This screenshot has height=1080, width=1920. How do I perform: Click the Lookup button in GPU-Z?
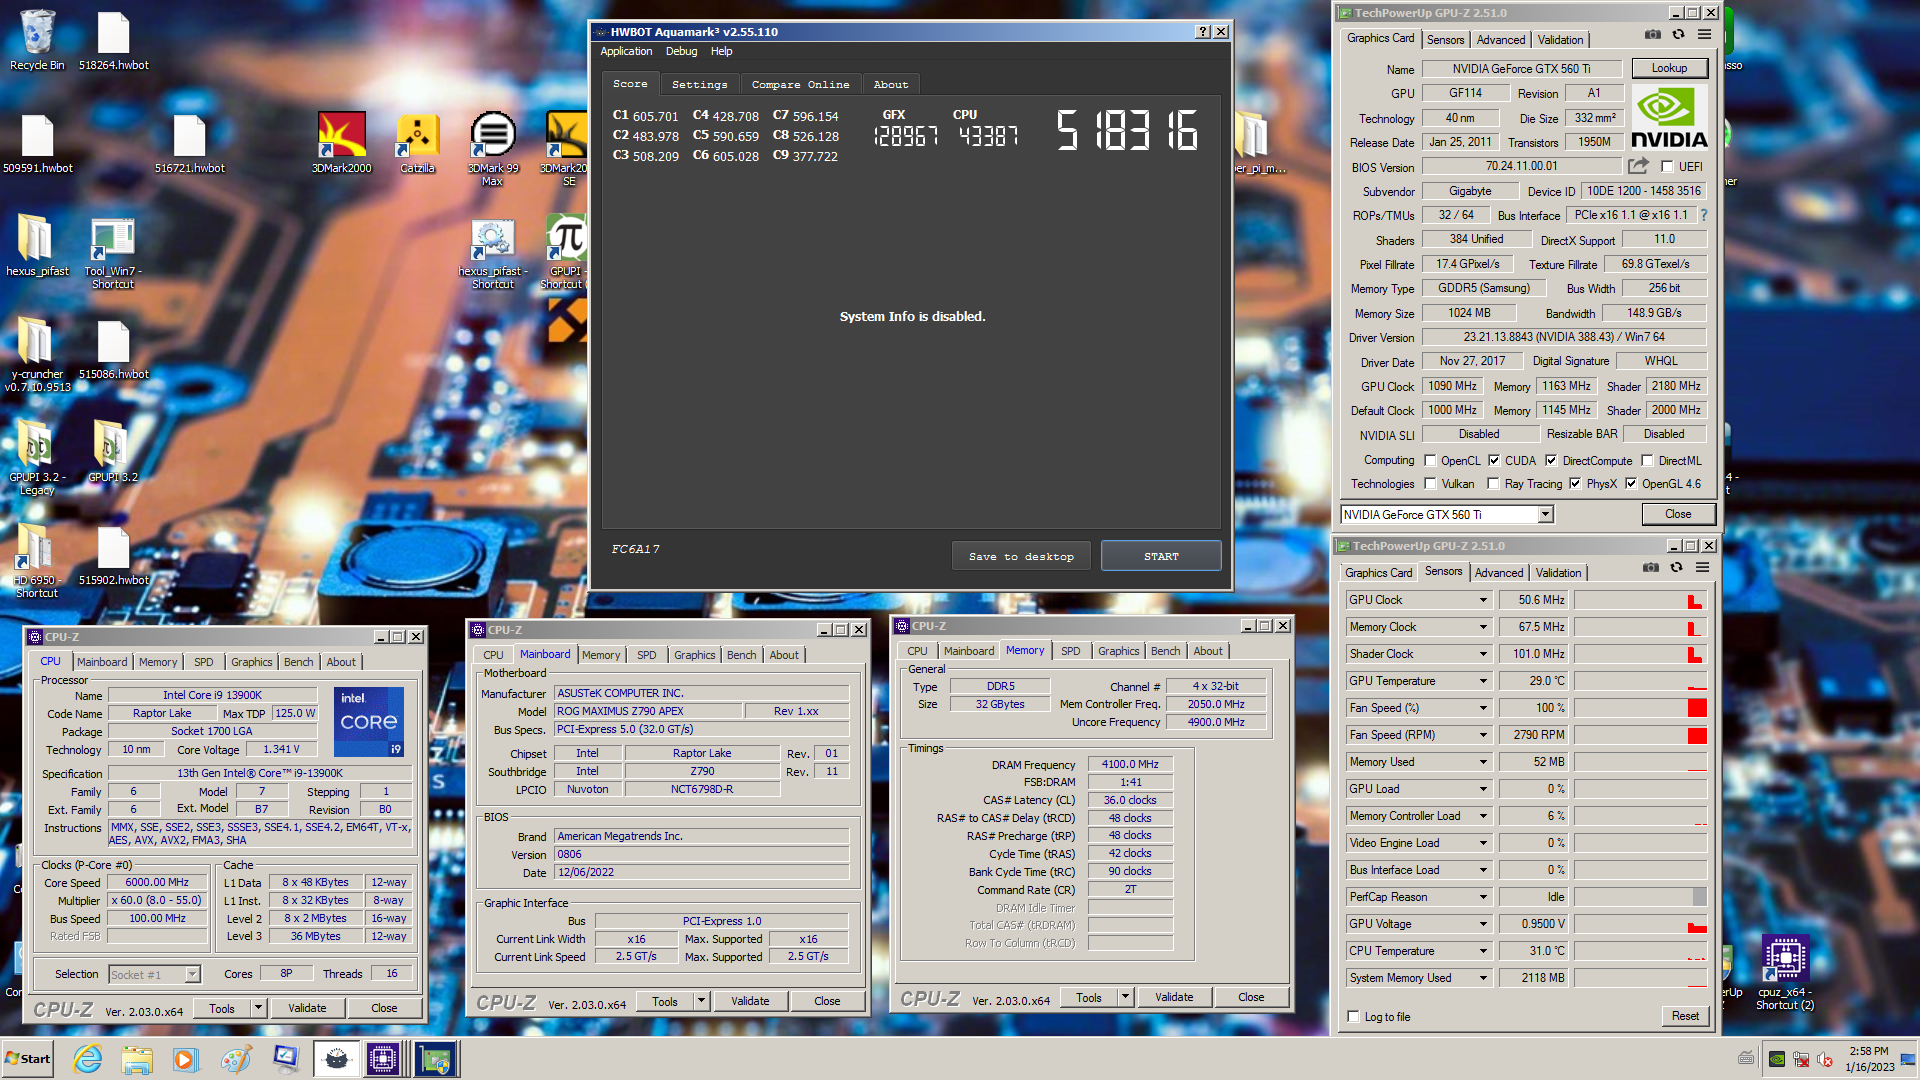coord(1669,68)
